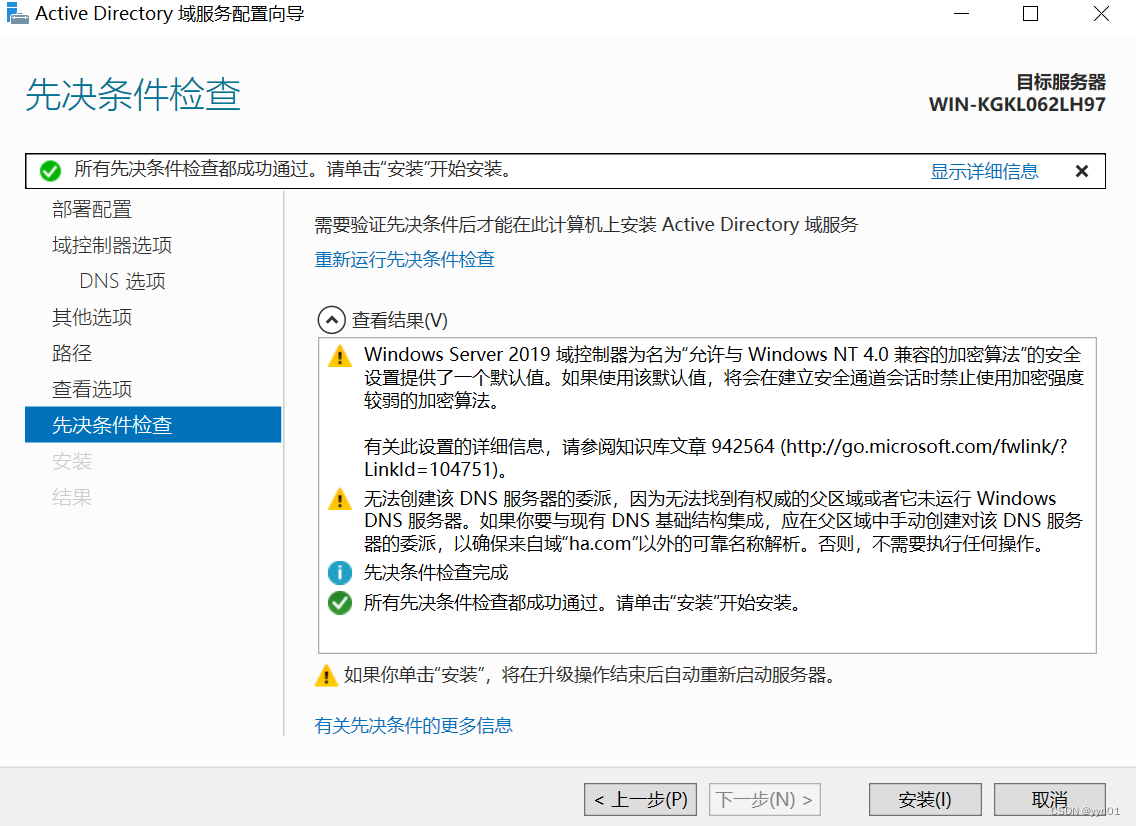Click the disabled 下一步(N) button

click(x=765, y=799)
